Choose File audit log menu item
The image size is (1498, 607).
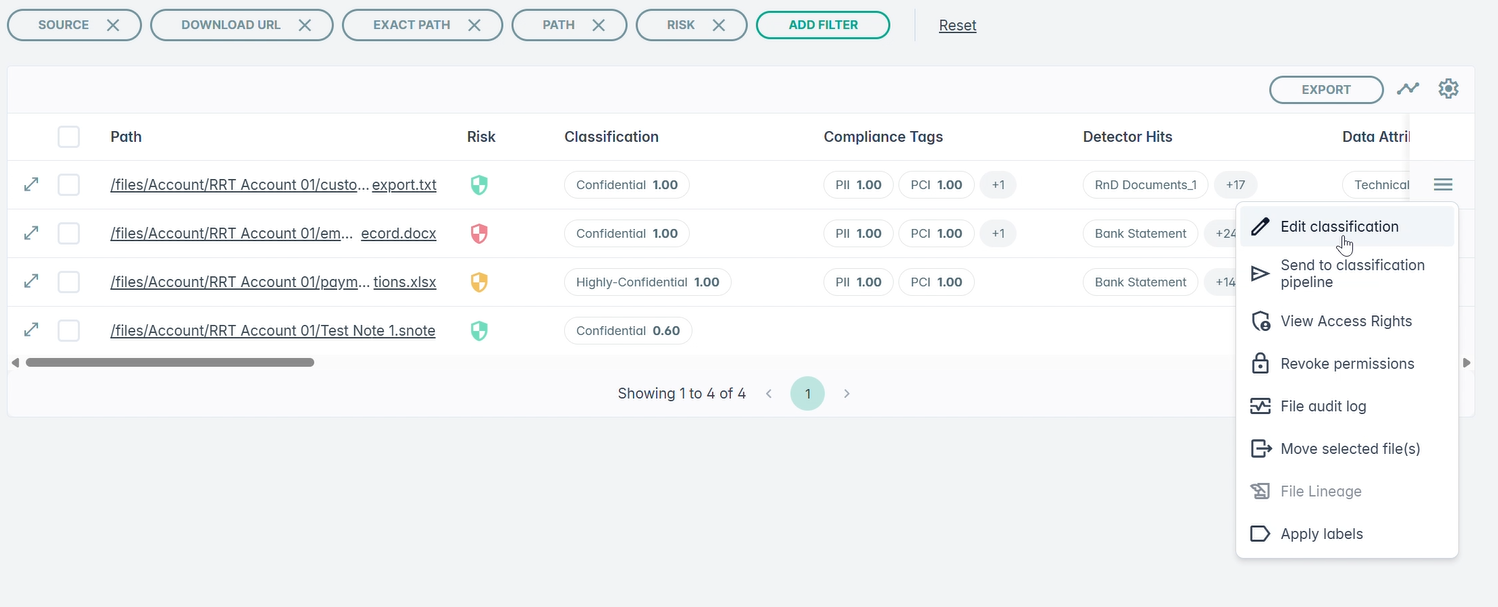(x=1347, y=406)
